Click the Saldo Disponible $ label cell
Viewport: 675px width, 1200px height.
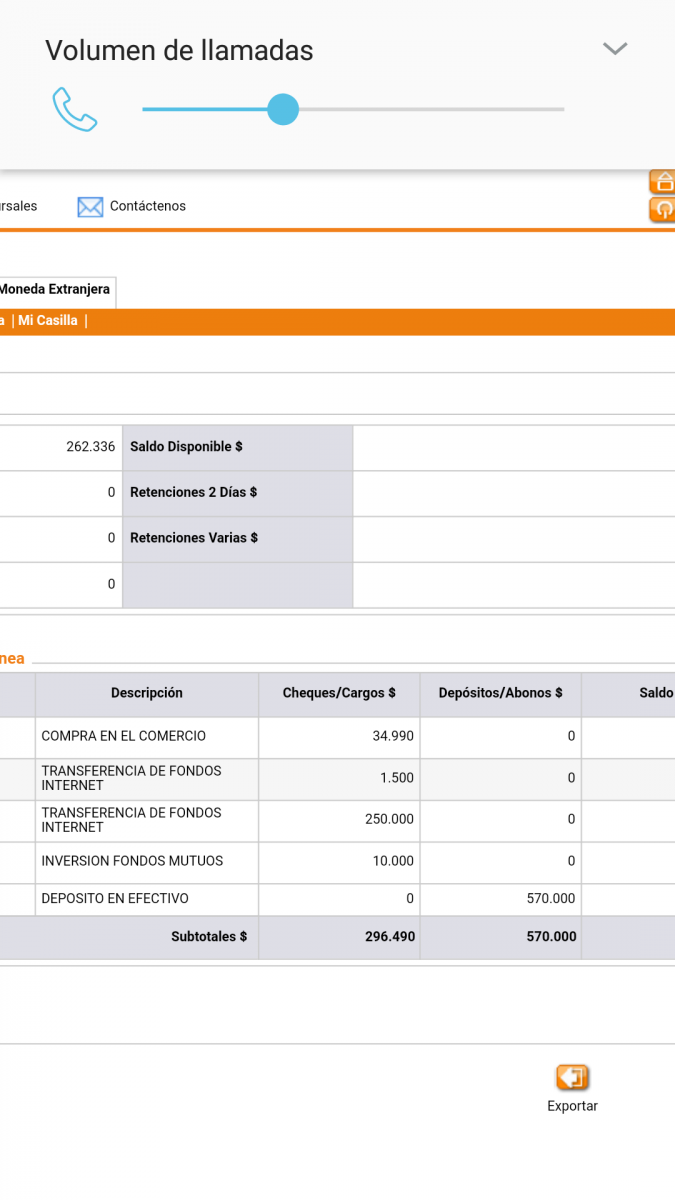pos(237,447)
